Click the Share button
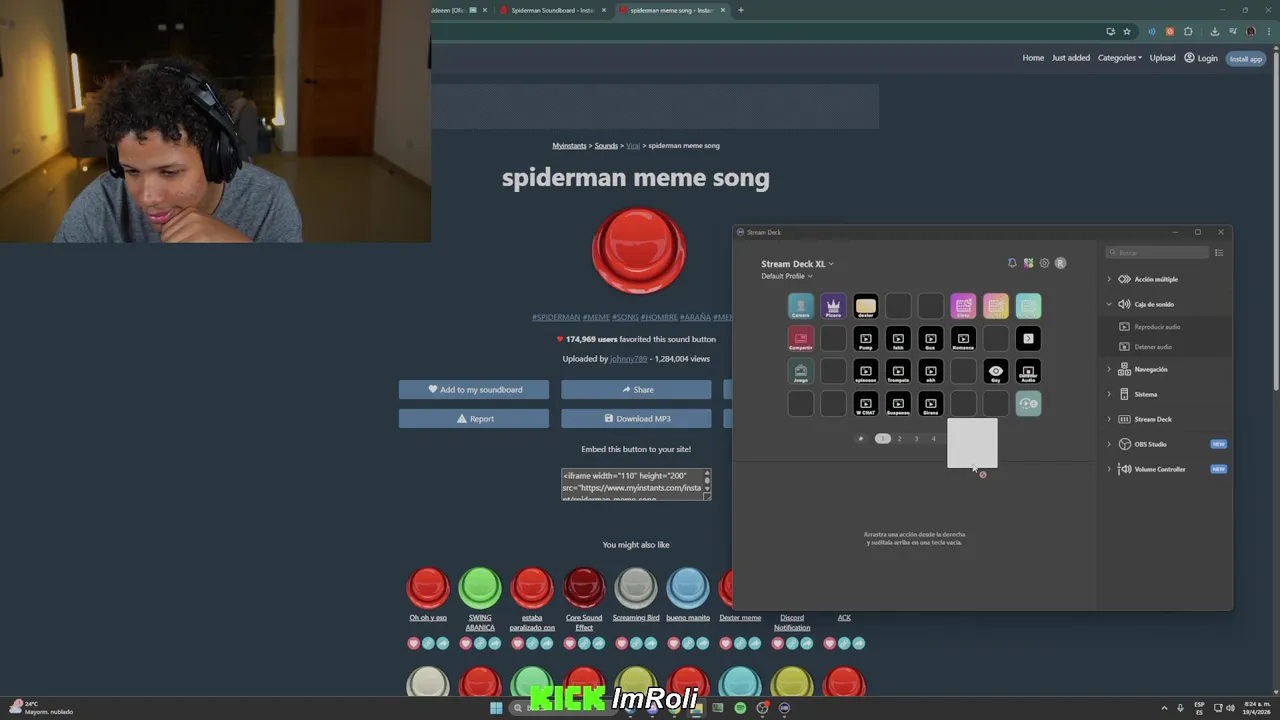1280x720 pixels. pos(636,390)
